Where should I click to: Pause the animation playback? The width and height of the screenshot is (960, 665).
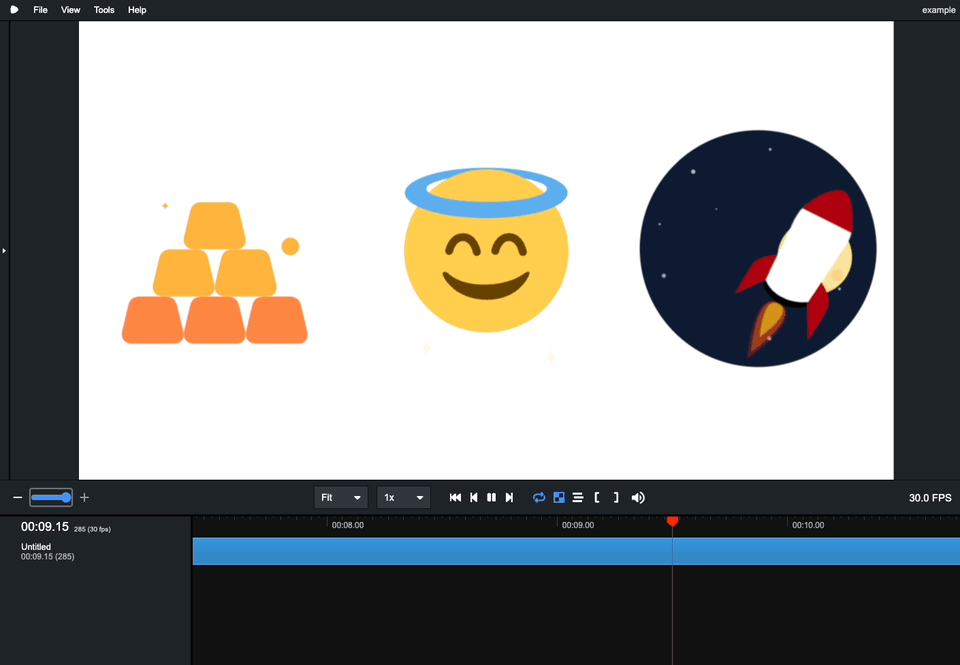(x=491, y=497)
